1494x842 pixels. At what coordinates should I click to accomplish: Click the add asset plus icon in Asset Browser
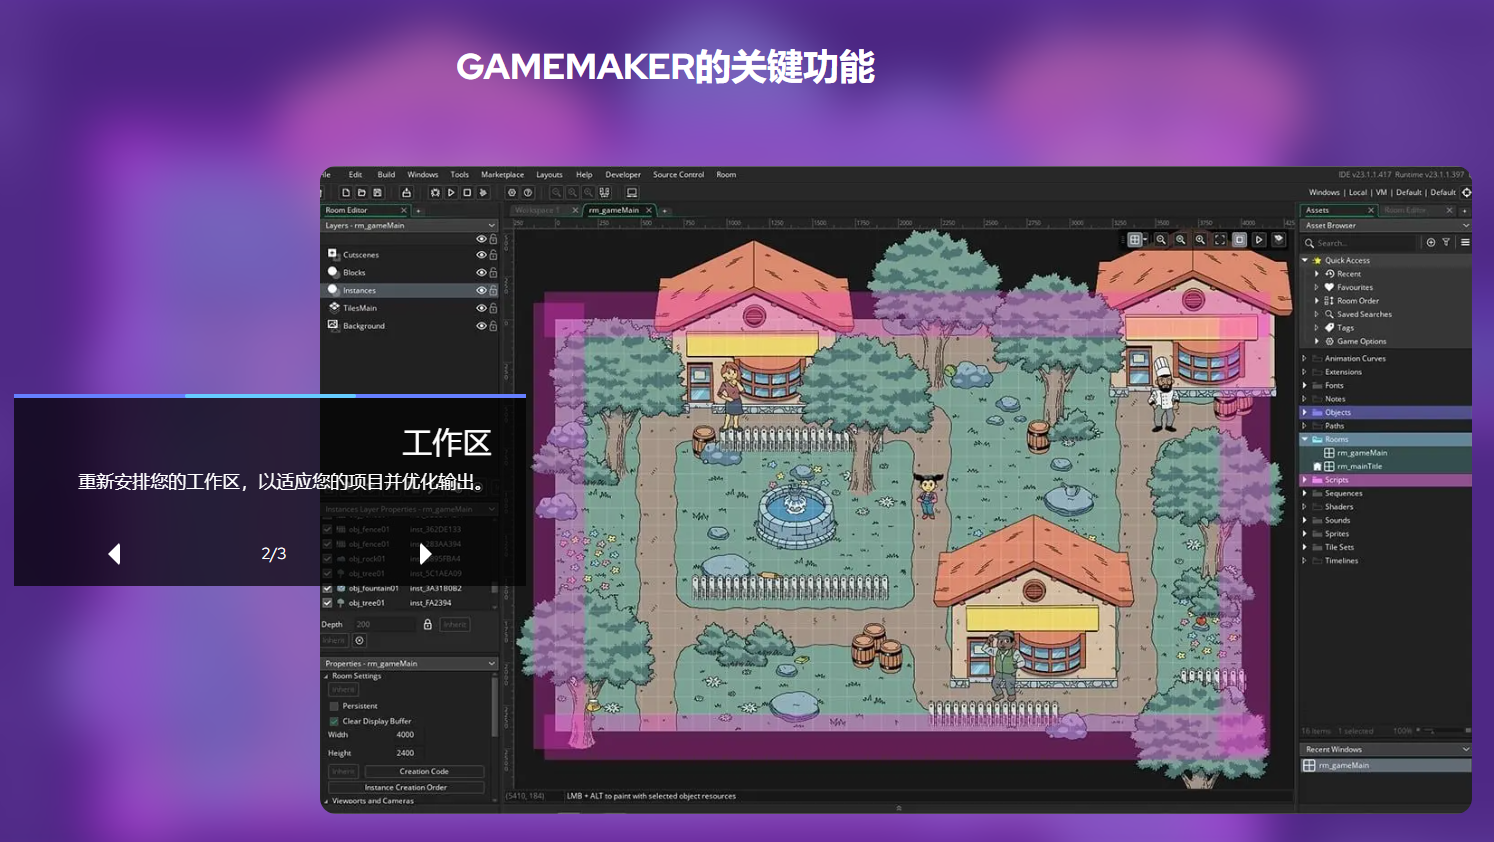pos(1431,242)
